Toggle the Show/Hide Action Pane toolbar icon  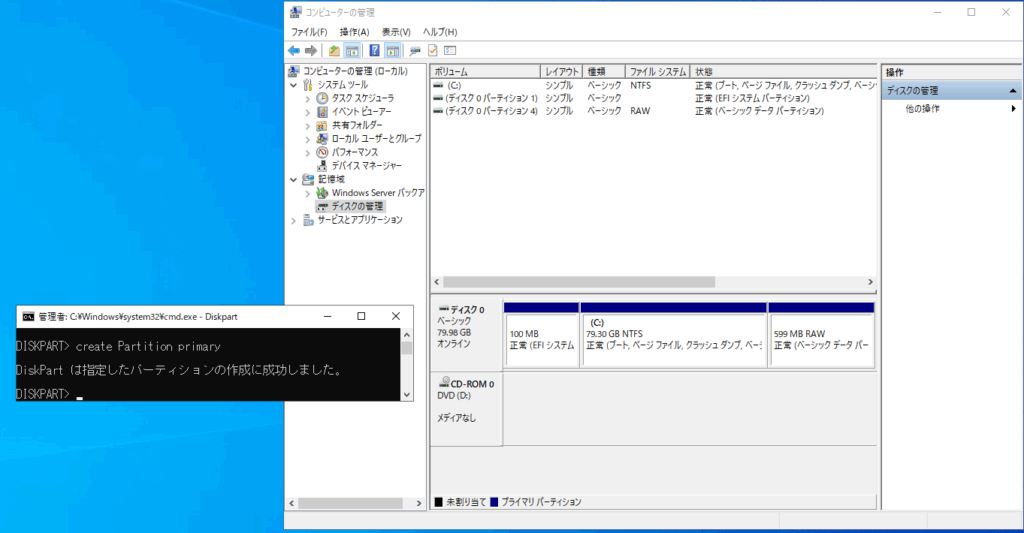coord(392,50)
